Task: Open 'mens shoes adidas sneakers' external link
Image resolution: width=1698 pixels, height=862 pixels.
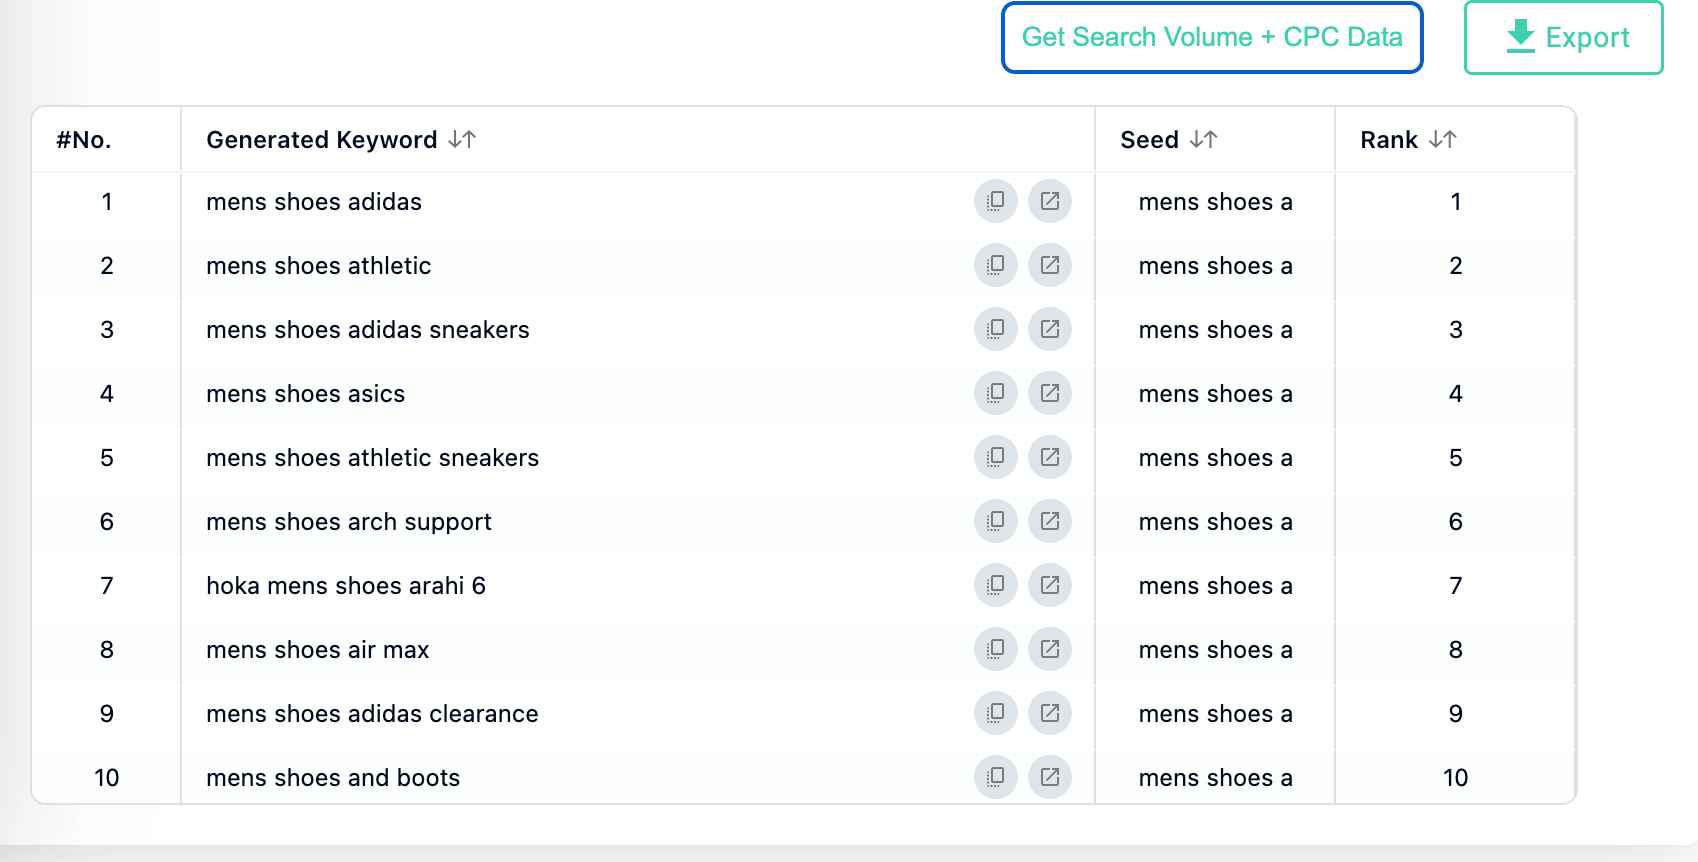Action: click(x=1049, y=329)
